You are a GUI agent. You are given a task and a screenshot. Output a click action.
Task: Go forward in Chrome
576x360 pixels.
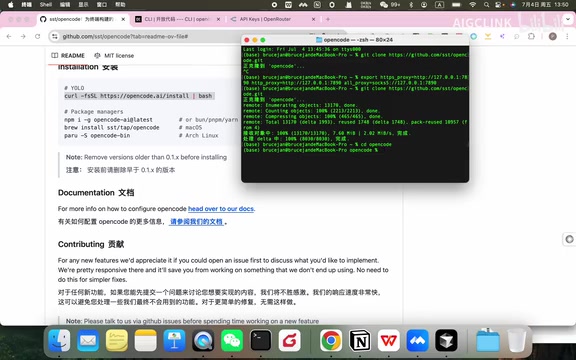23,36
